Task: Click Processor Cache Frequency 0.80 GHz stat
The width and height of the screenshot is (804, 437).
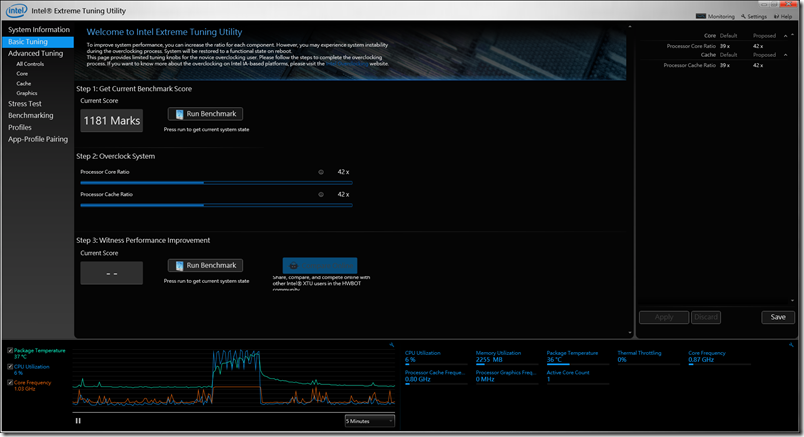Action: click(x=436, y=376)
